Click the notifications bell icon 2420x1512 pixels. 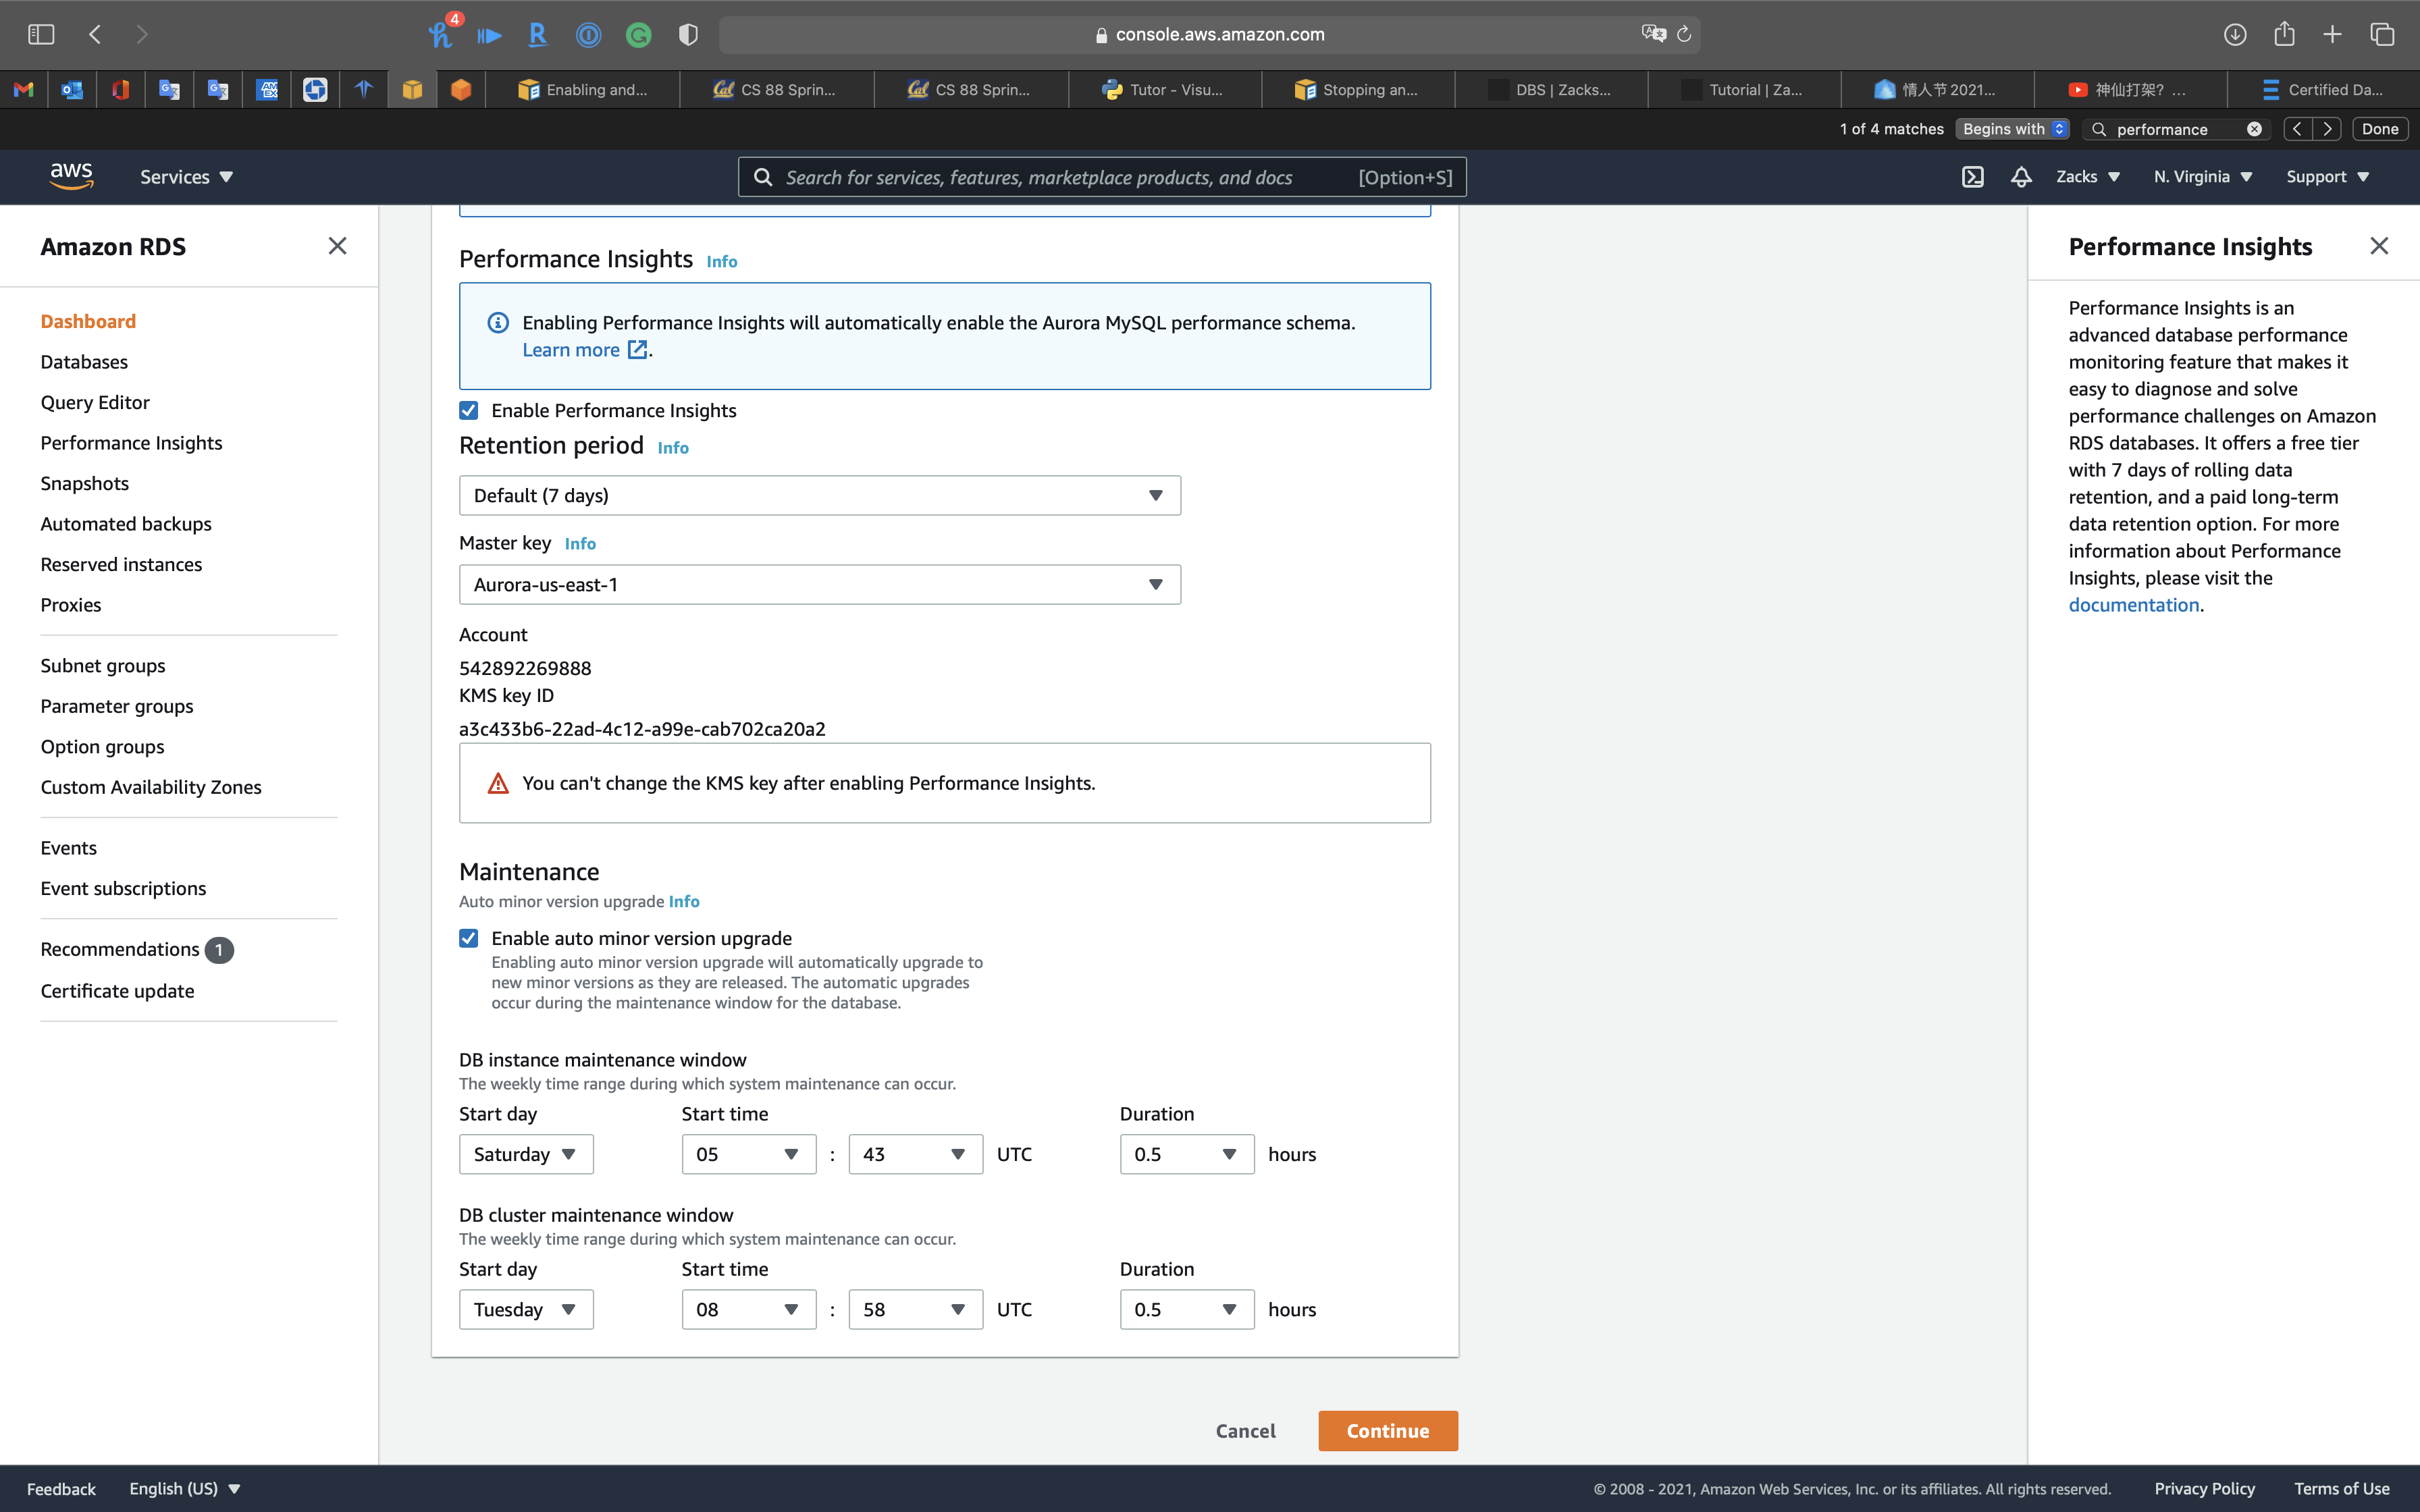pyautogui.click(x=2021, y=177)
